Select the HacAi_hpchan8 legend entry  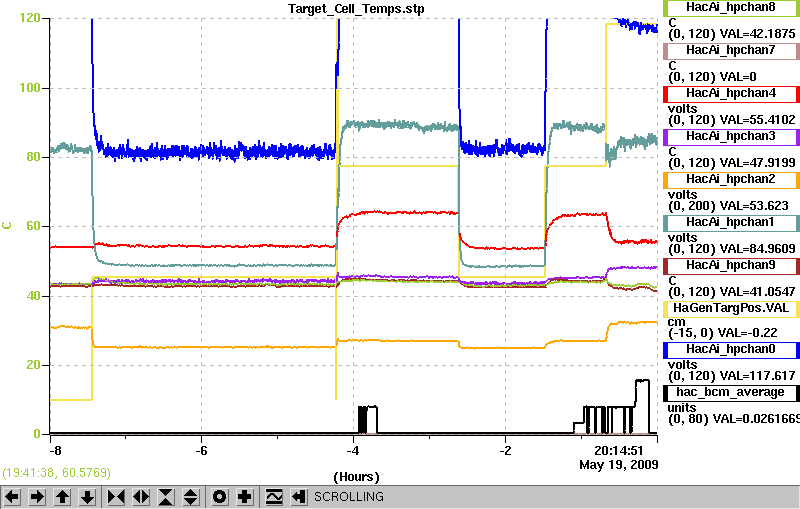pyautogui.click(x=731, y=7)
